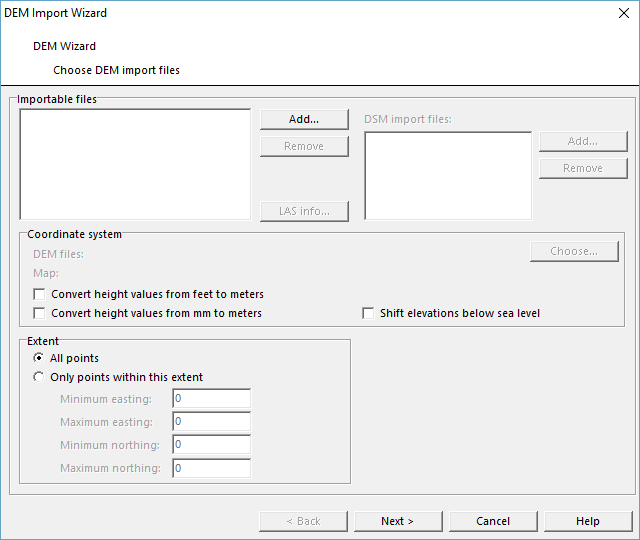
Task: Click into the Minimum northing field
Action: pos(211,444)
